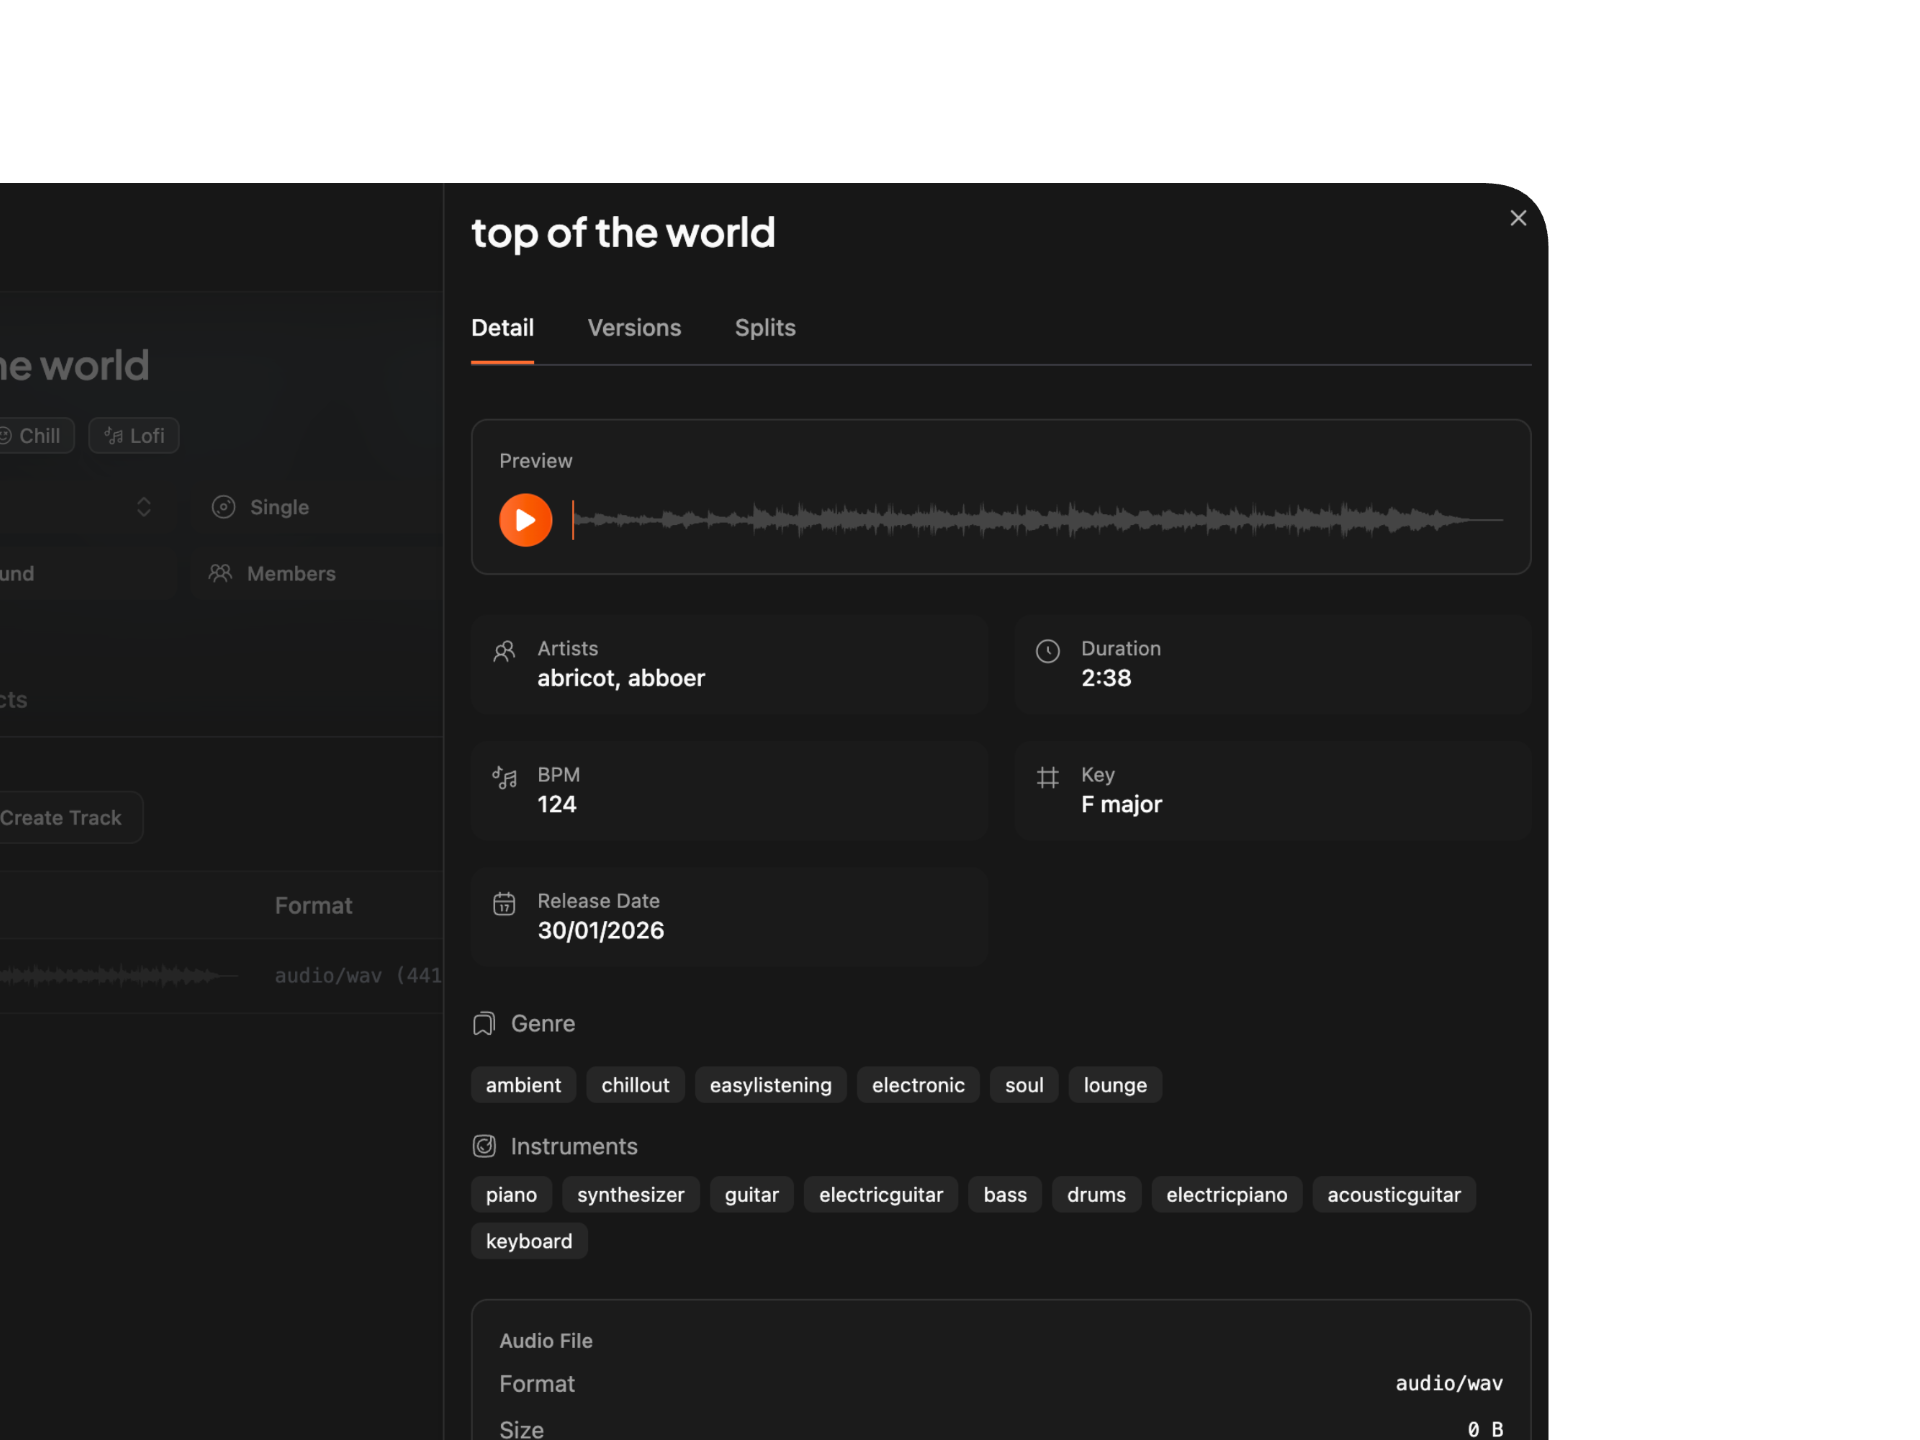Click the Artists people icon
Viewport: 1920px width, 1440px height.
click(x=505, y=651)
